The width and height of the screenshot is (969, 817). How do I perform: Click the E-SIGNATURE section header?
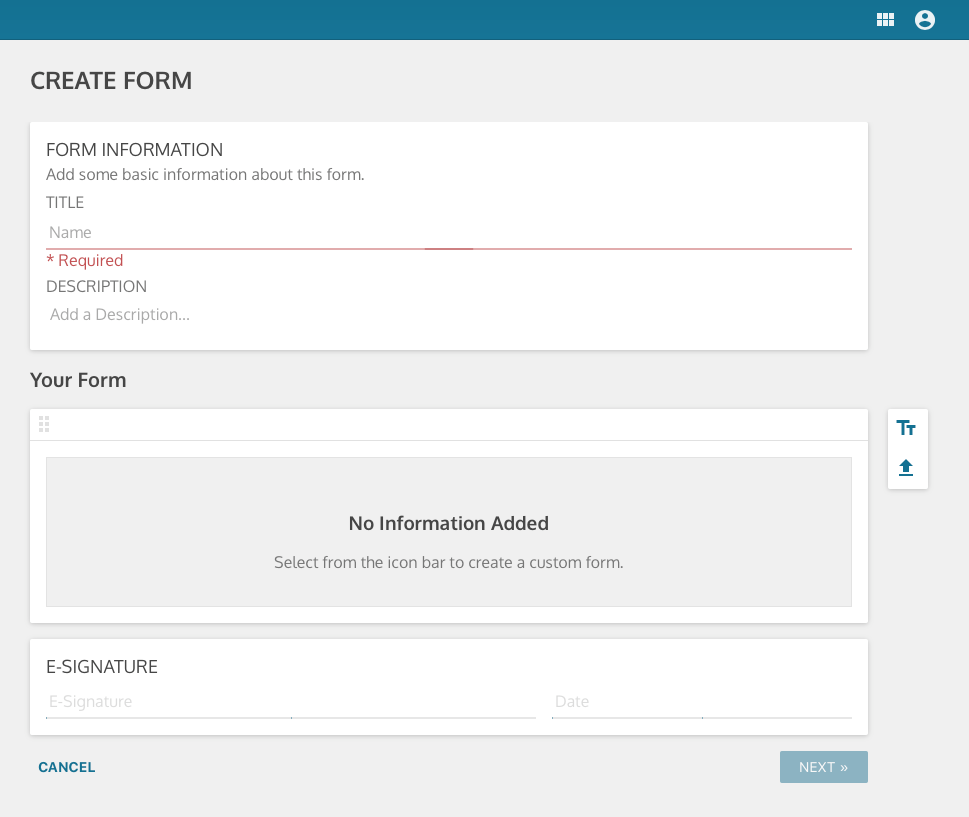[102, 666]
